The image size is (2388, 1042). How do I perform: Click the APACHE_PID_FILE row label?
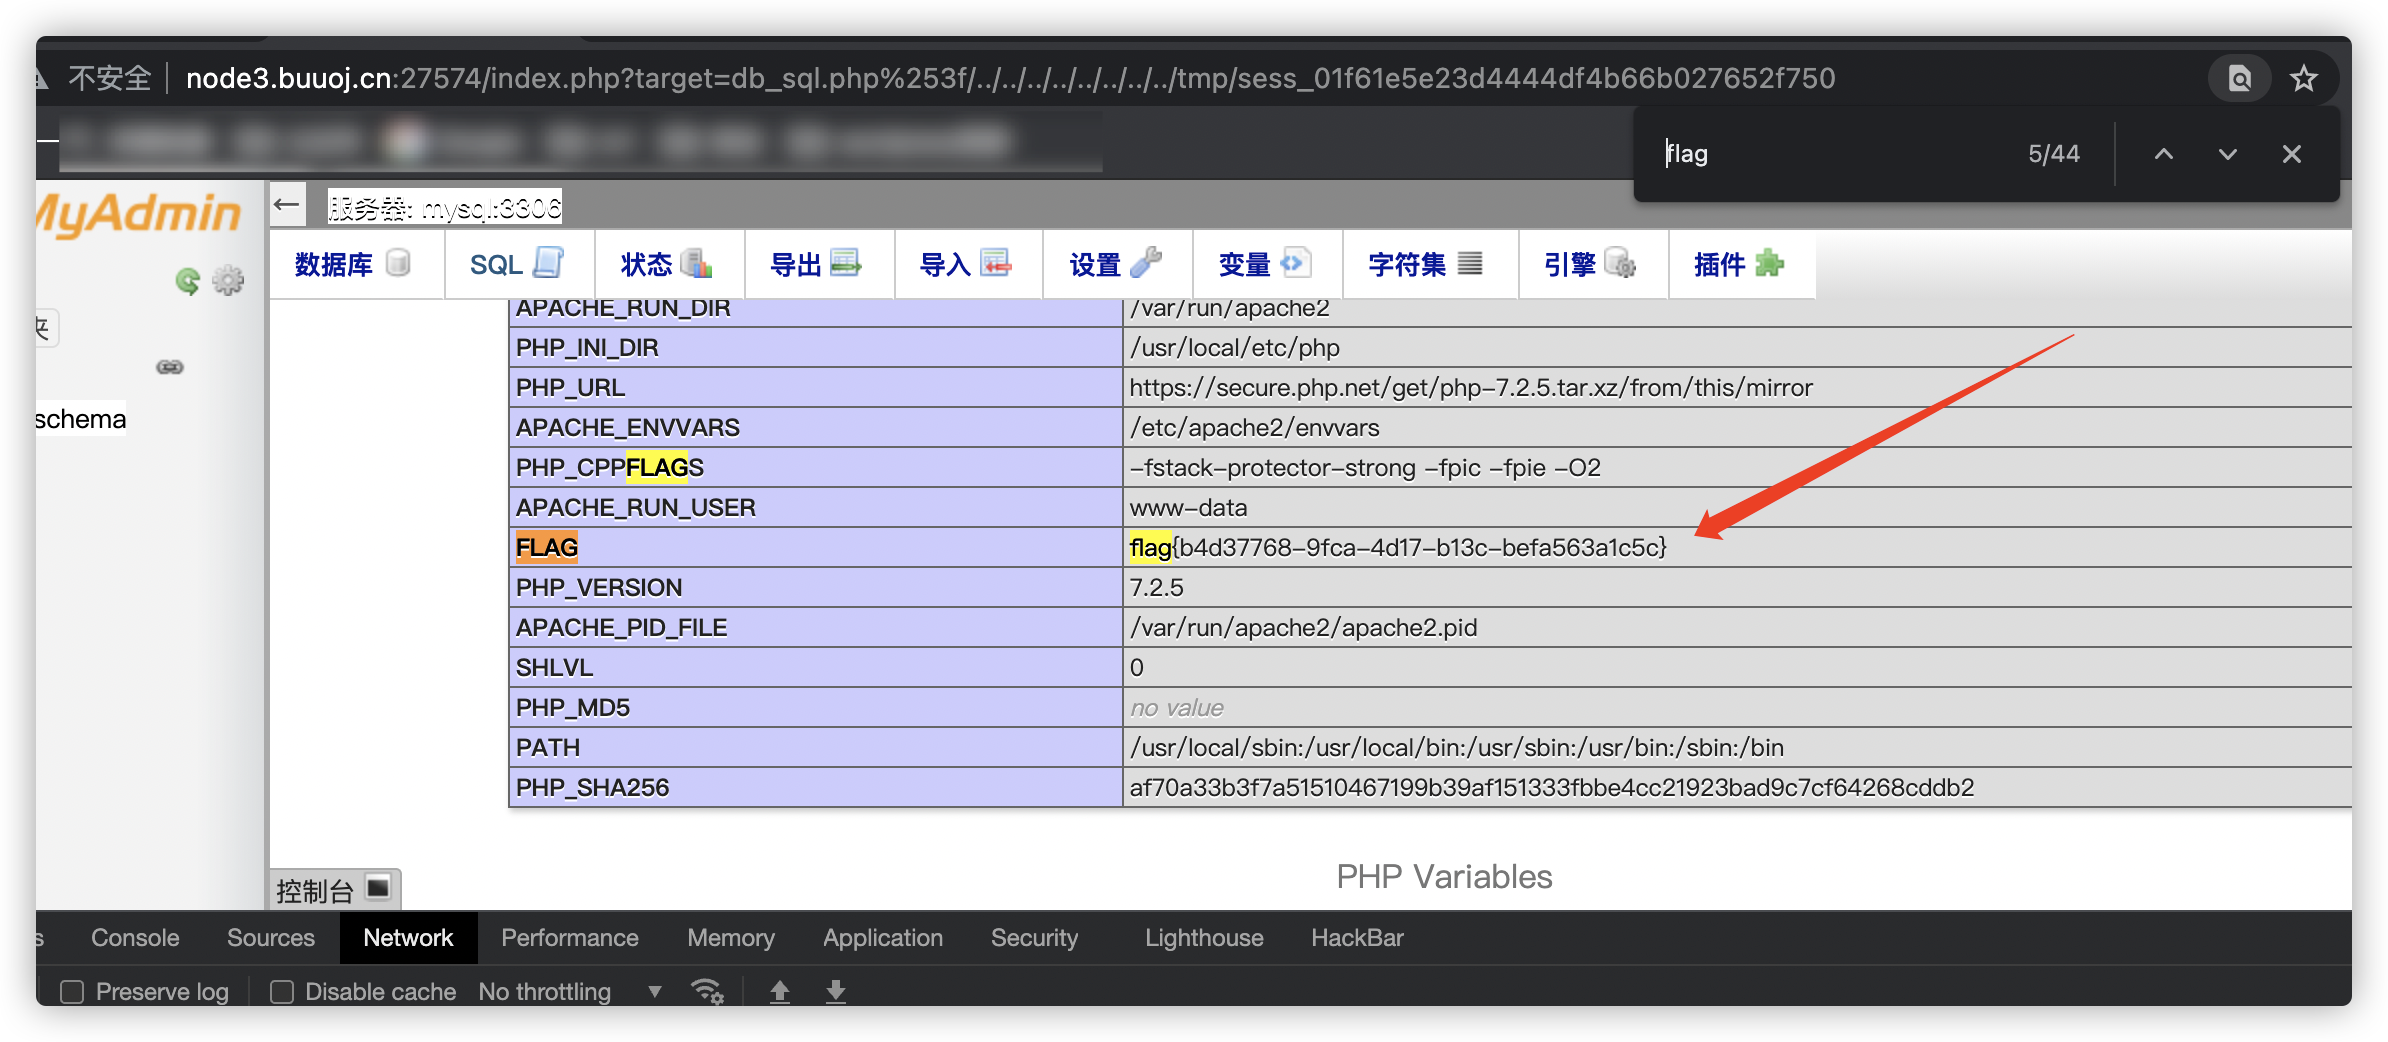tap(622, 627)
